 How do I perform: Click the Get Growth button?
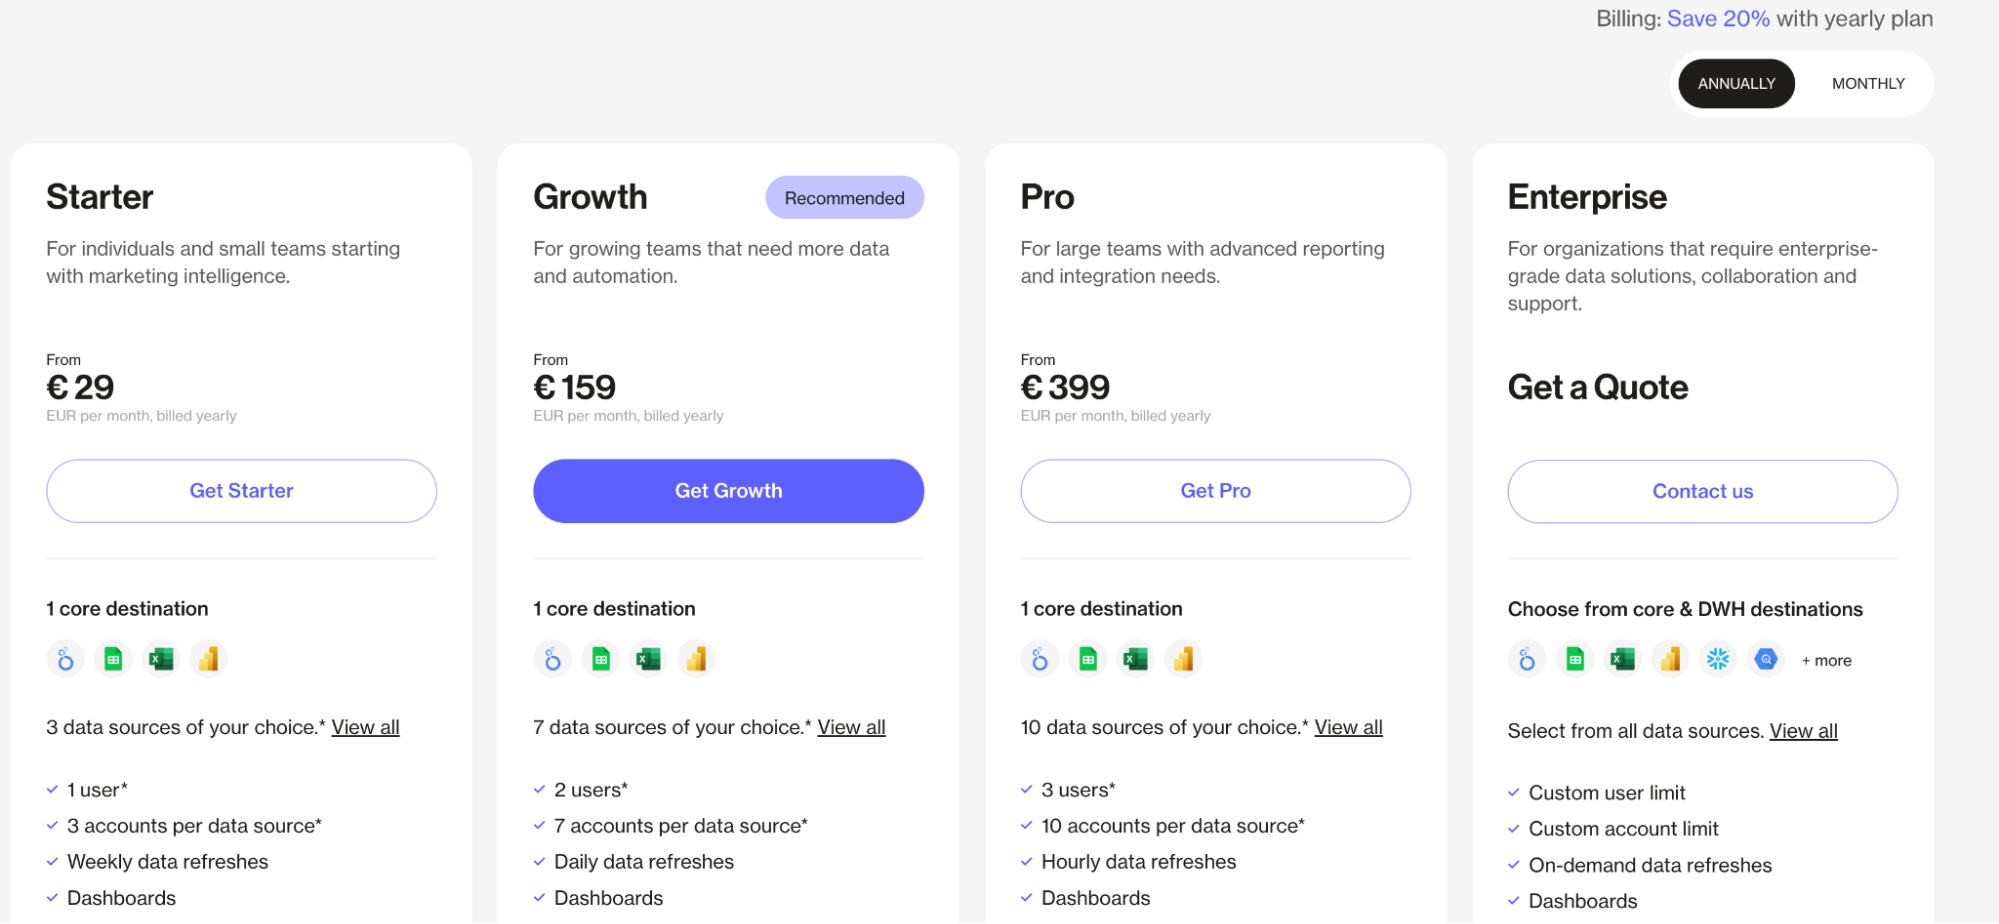[728, 490]
